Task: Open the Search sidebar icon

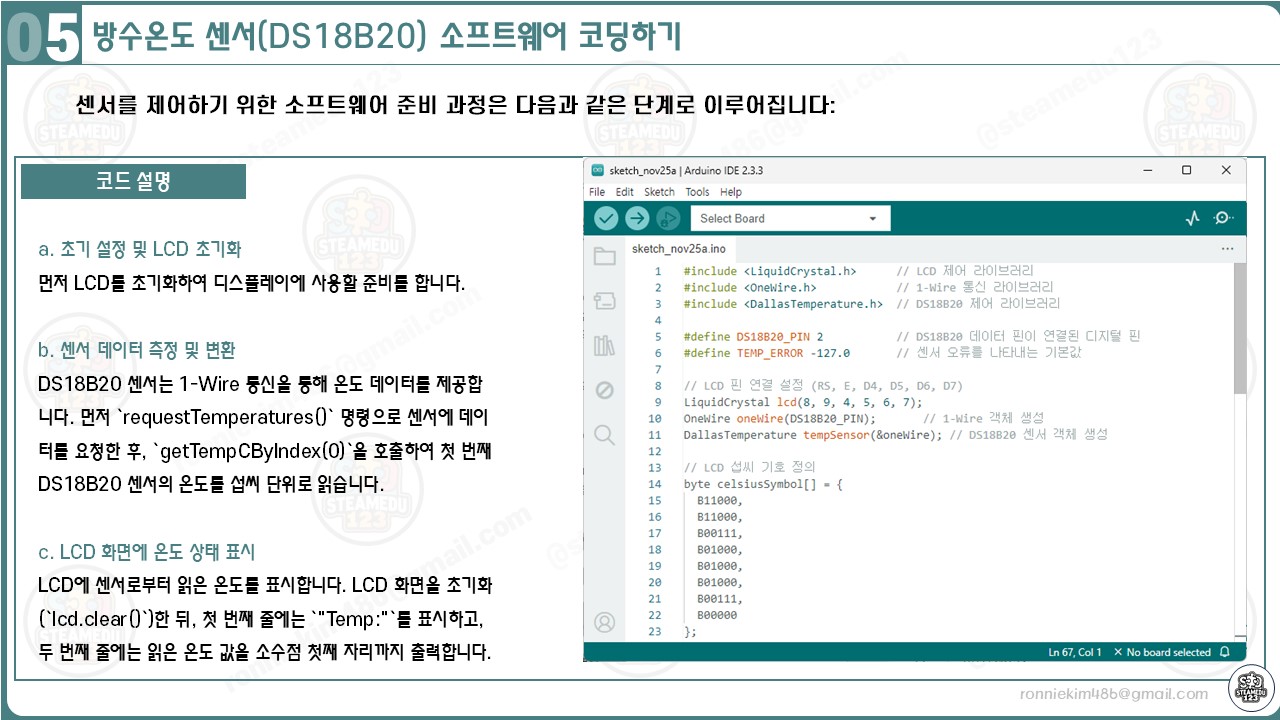Action: point(604,435)
